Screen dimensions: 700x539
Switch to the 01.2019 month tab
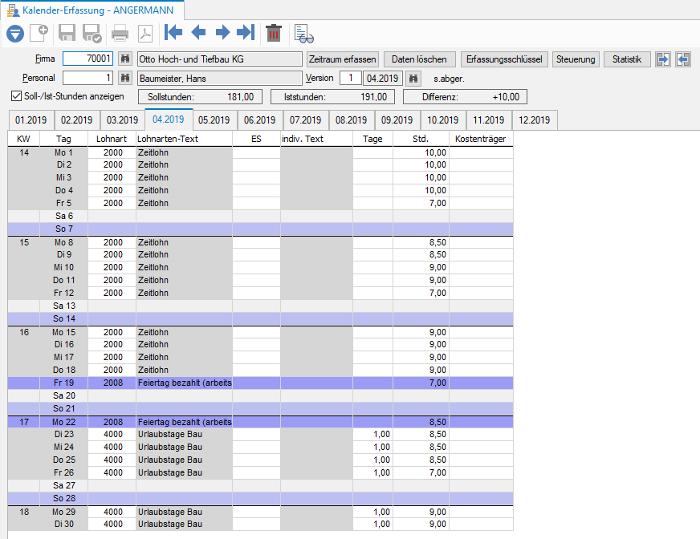click(31, 120)
